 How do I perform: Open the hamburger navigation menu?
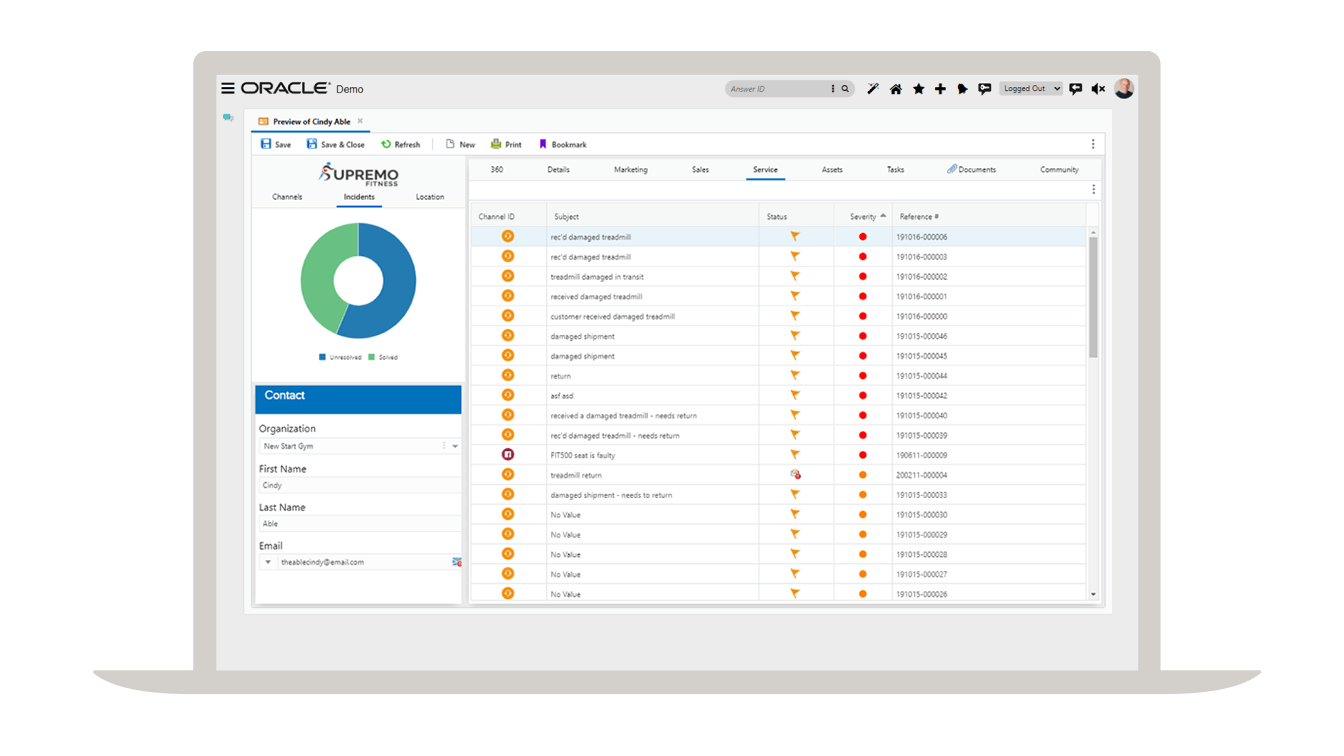coord(228,88)
